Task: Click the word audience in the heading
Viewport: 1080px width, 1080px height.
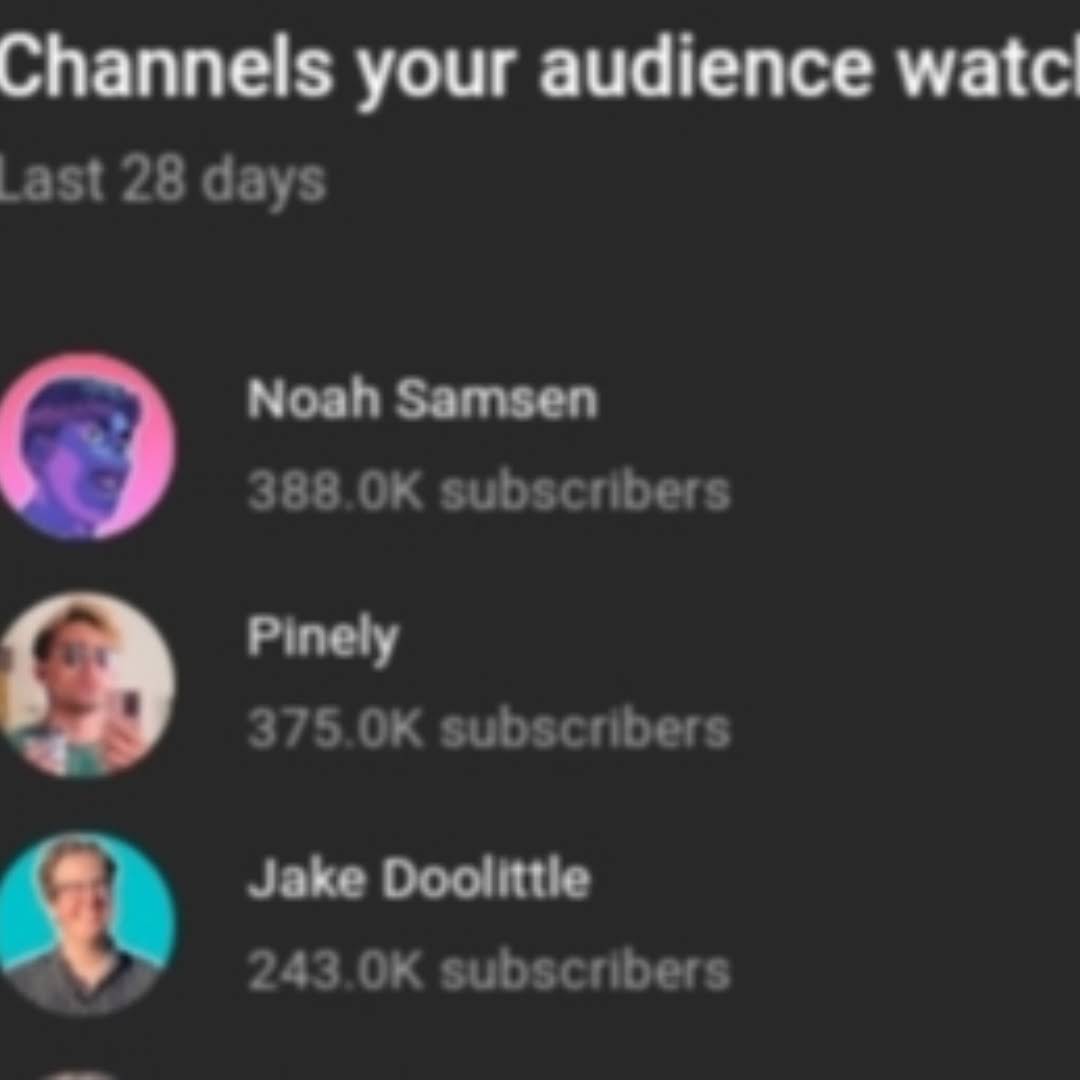Action: click(x=707, y=69)
